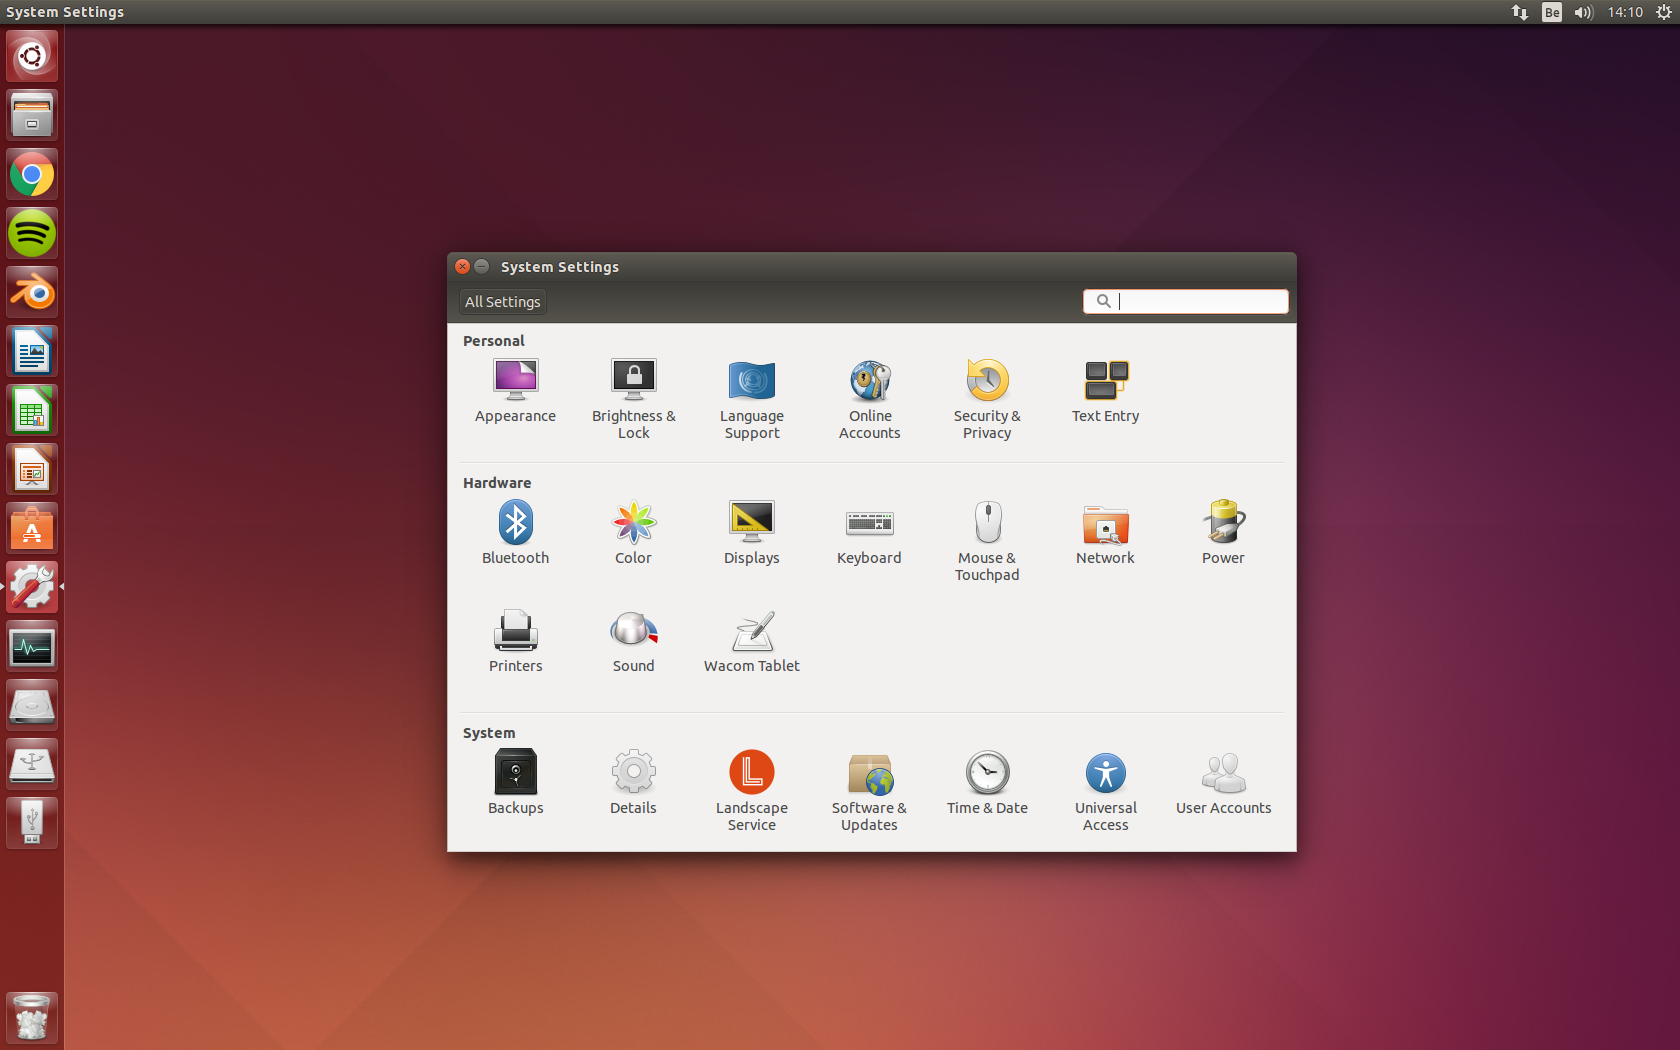Open the Ubuntu Dash from the launcher
This screenshot has width=1680, height=1050.
click(32, 56)
